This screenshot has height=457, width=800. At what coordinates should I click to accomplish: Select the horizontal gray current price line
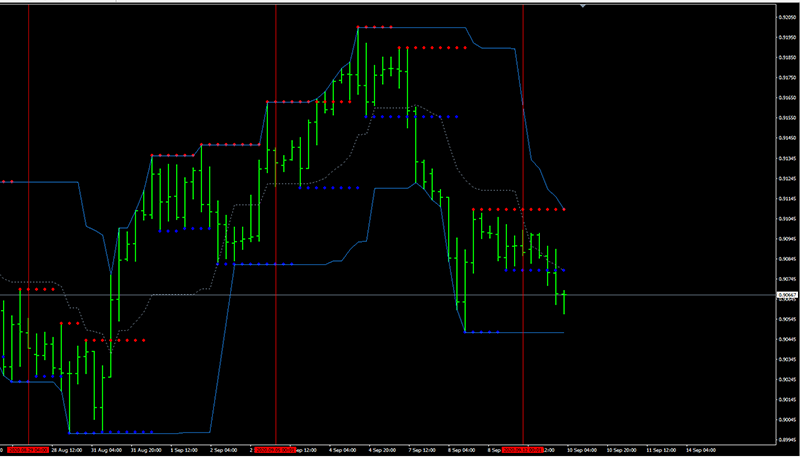tap(650, 296)
